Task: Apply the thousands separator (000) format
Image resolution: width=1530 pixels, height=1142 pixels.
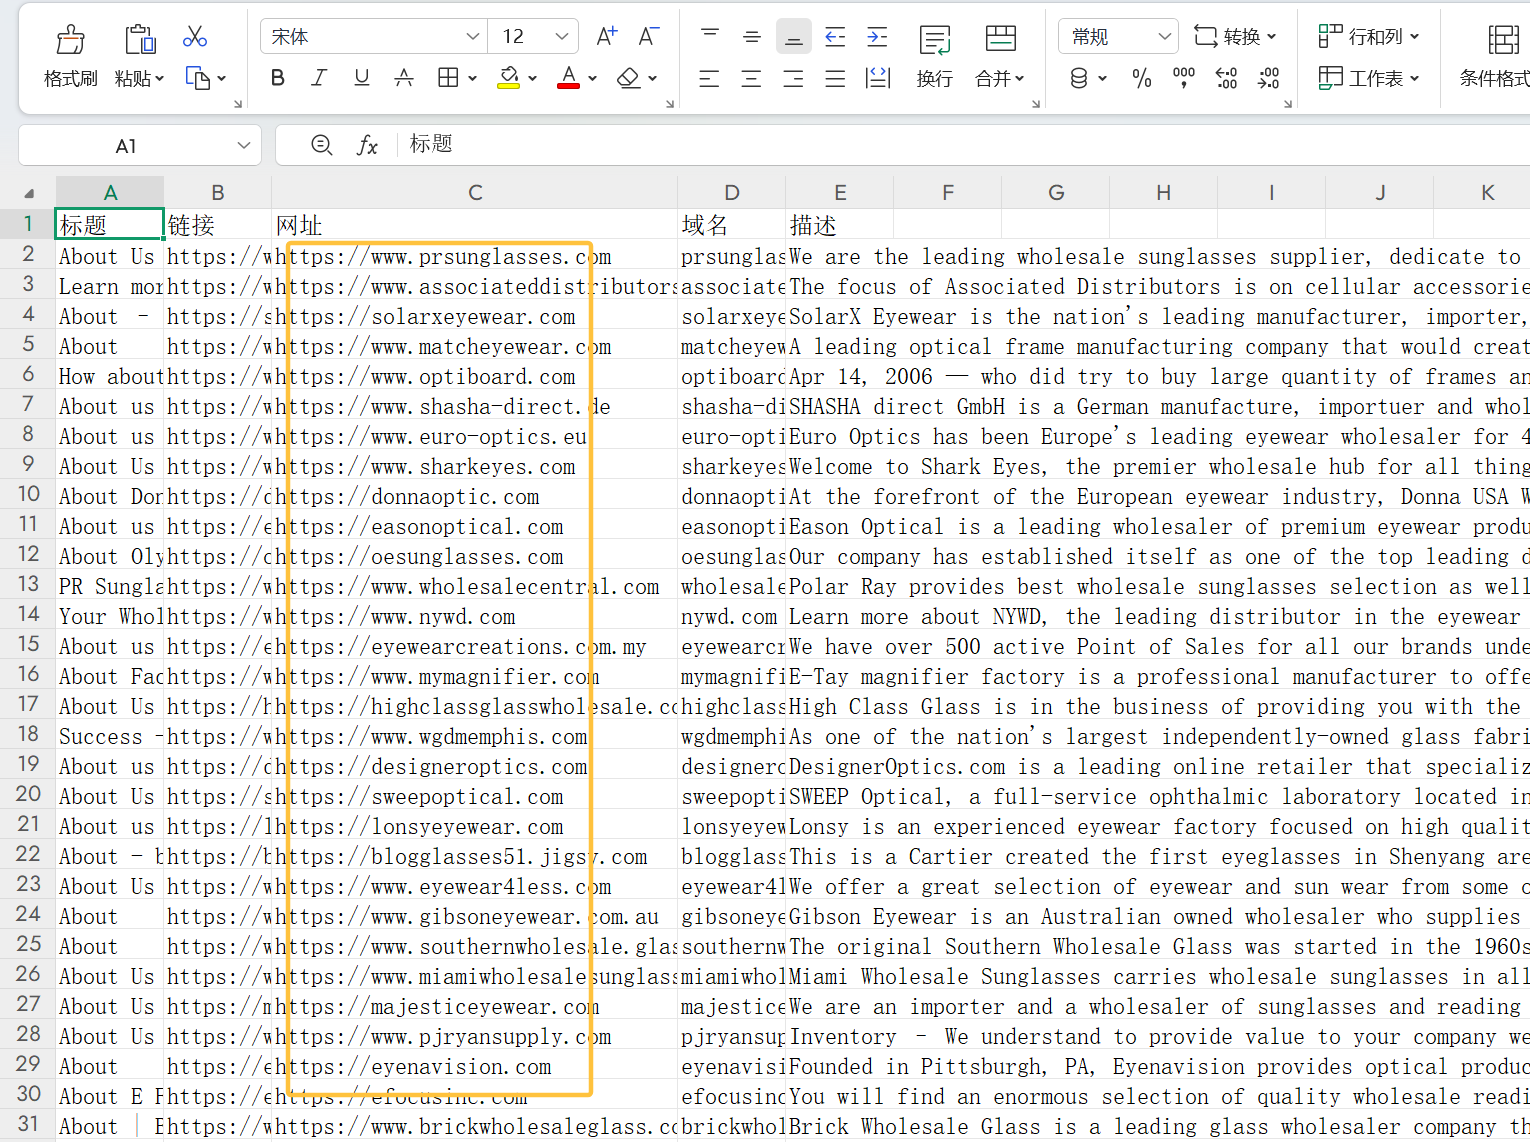Action: click(1184, 78)
